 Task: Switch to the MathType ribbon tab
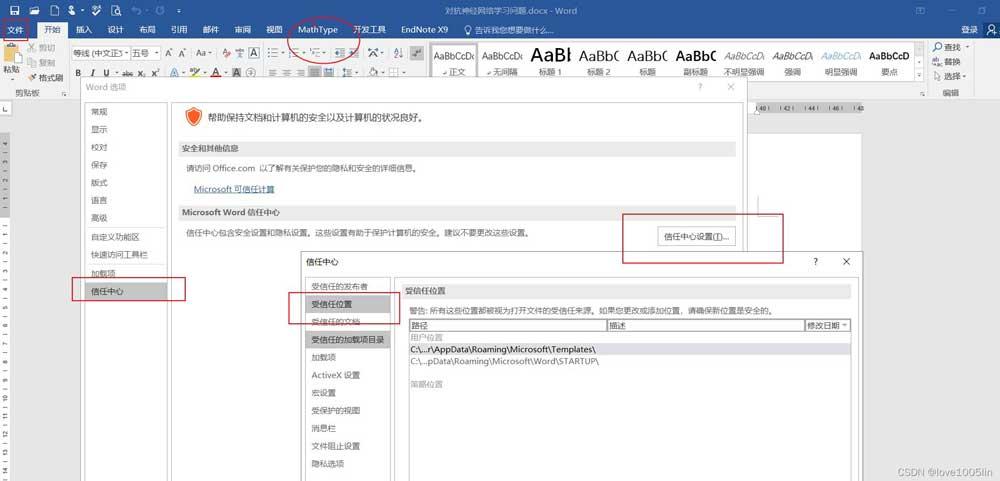click(x=318, y=30)
